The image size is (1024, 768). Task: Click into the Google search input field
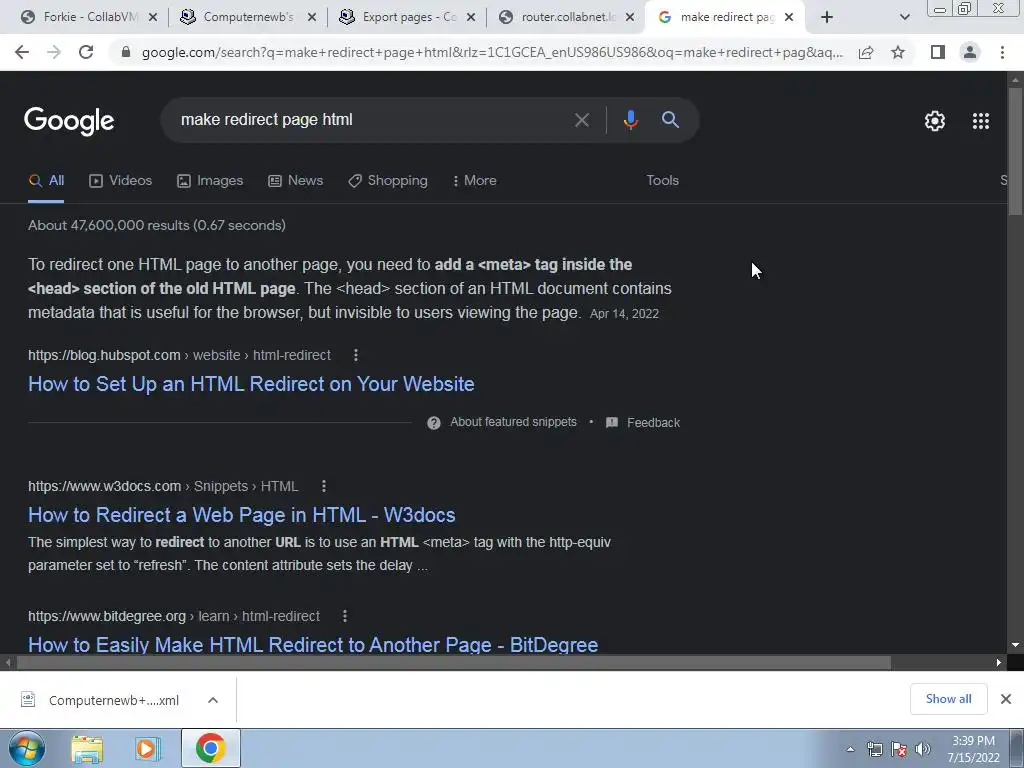(372, 120)
